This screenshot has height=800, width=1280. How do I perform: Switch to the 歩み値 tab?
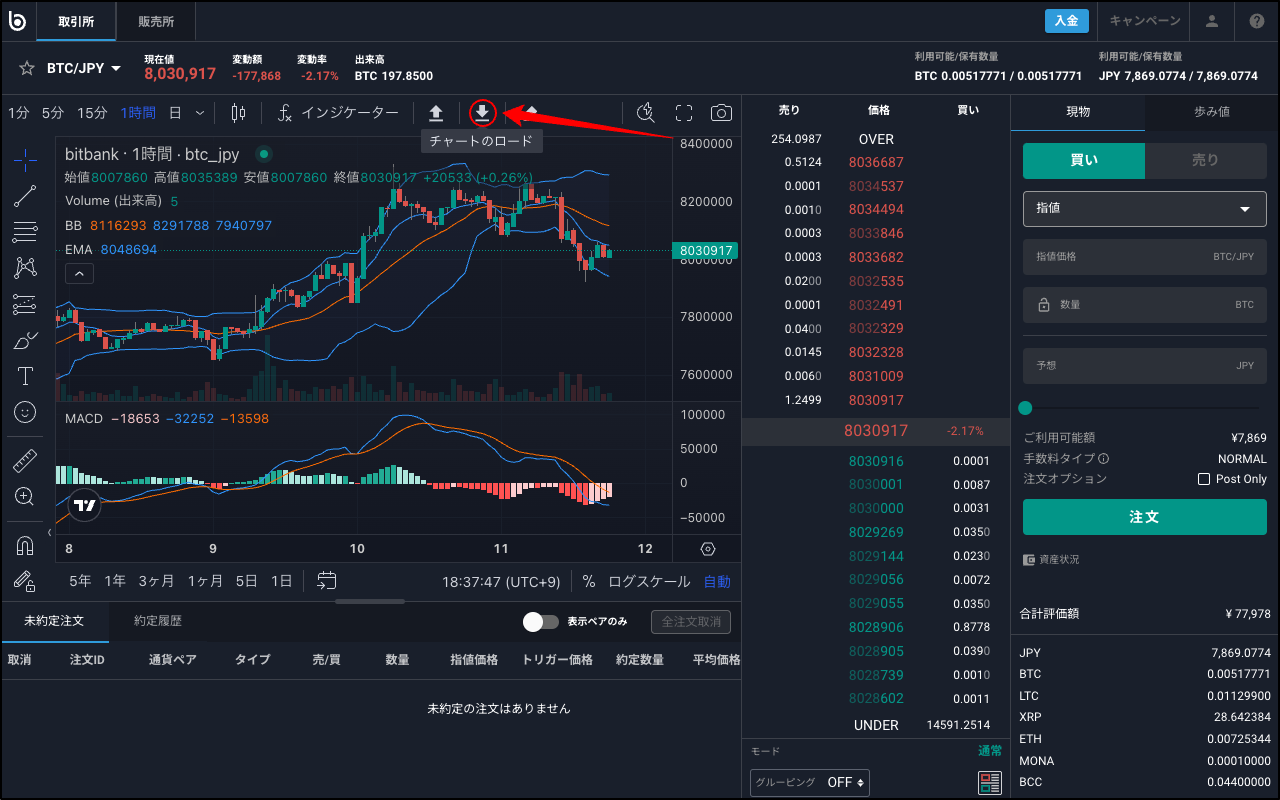pyautogui.click(x=1210, y=113)
